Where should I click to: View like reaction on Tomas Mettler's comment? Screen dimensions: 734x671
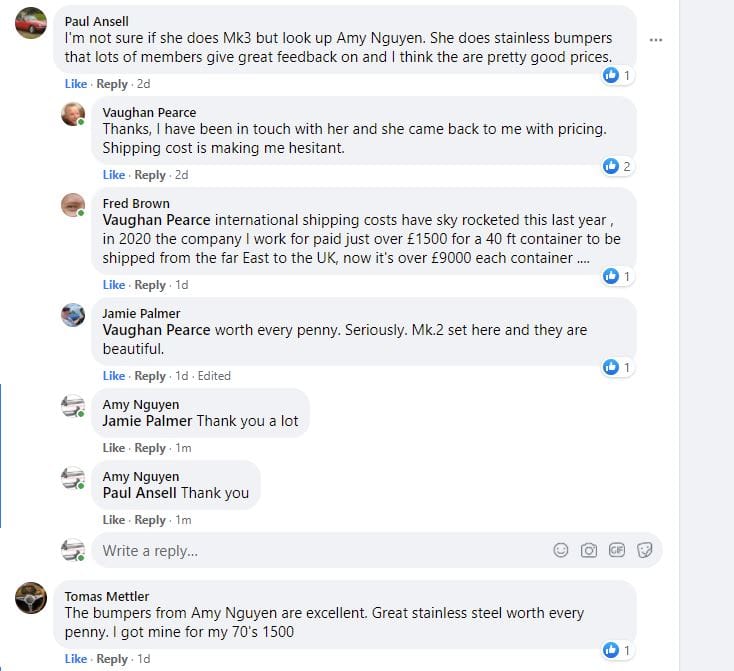(x=616, y=650)
